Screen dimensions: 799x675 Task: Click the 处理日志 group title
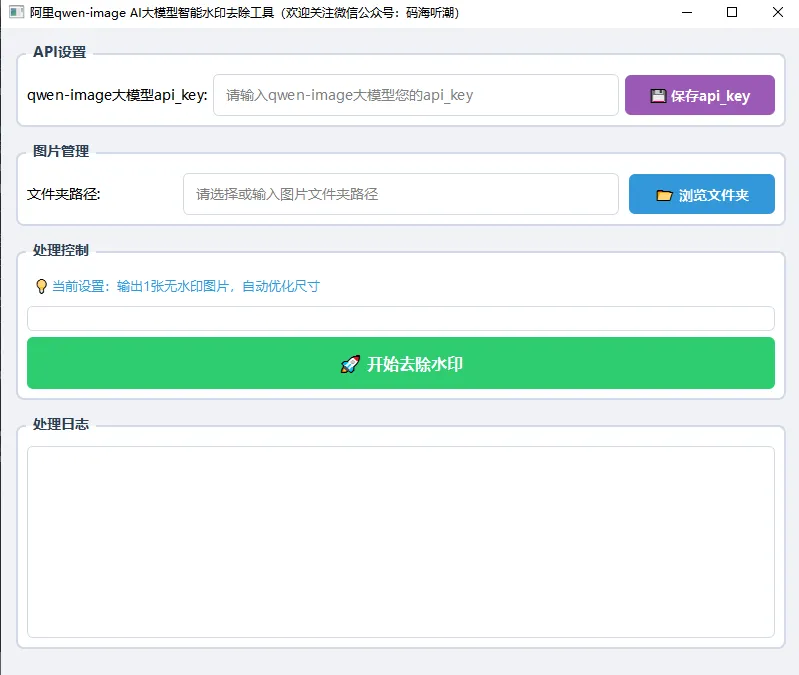coord(61,424)
